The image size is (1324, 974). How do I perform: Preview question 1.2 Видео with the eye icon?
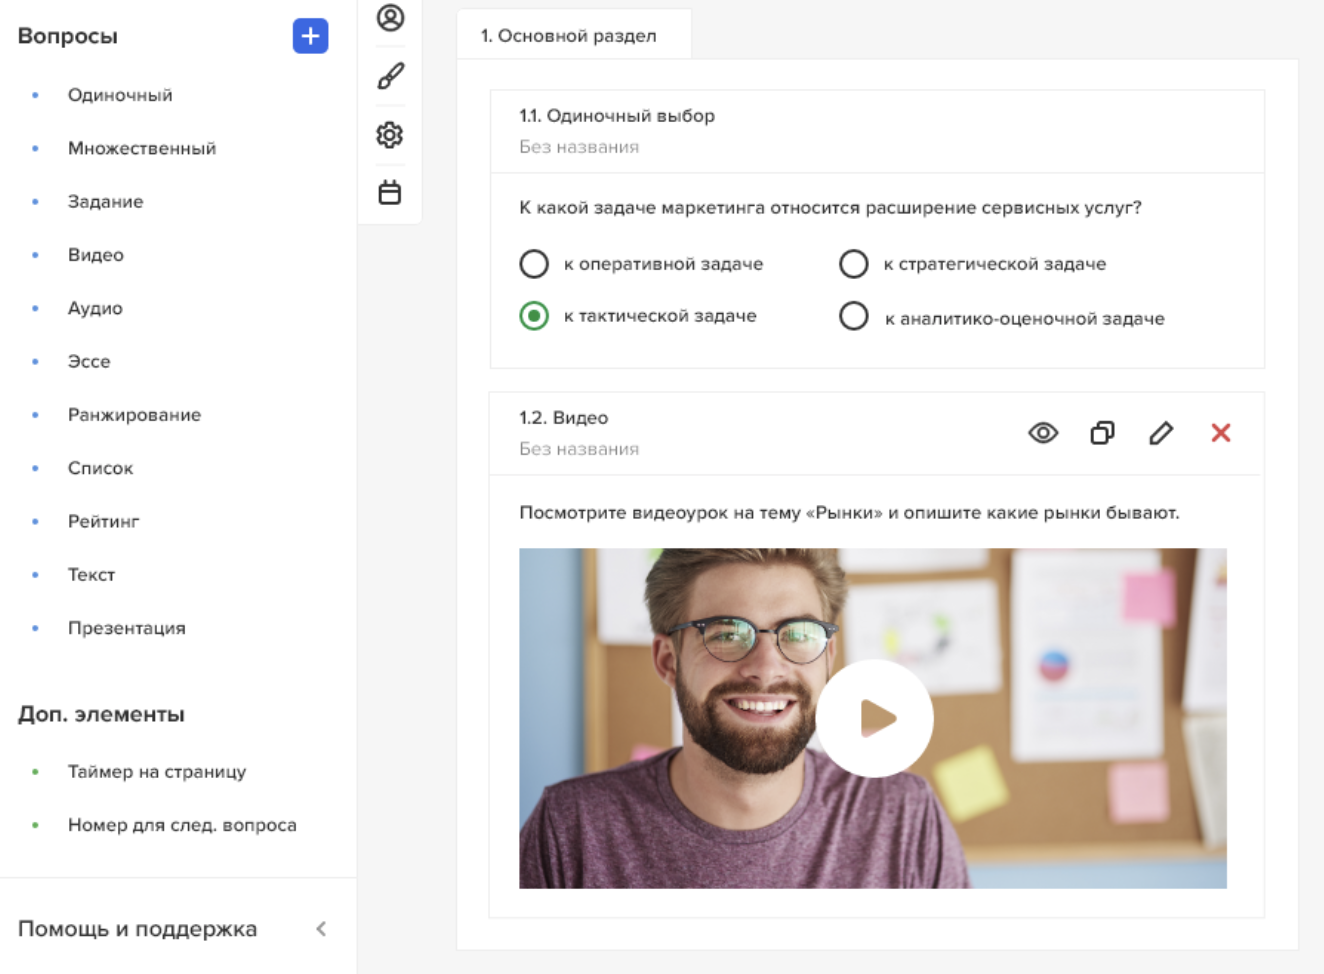(x=1043, y=433)
